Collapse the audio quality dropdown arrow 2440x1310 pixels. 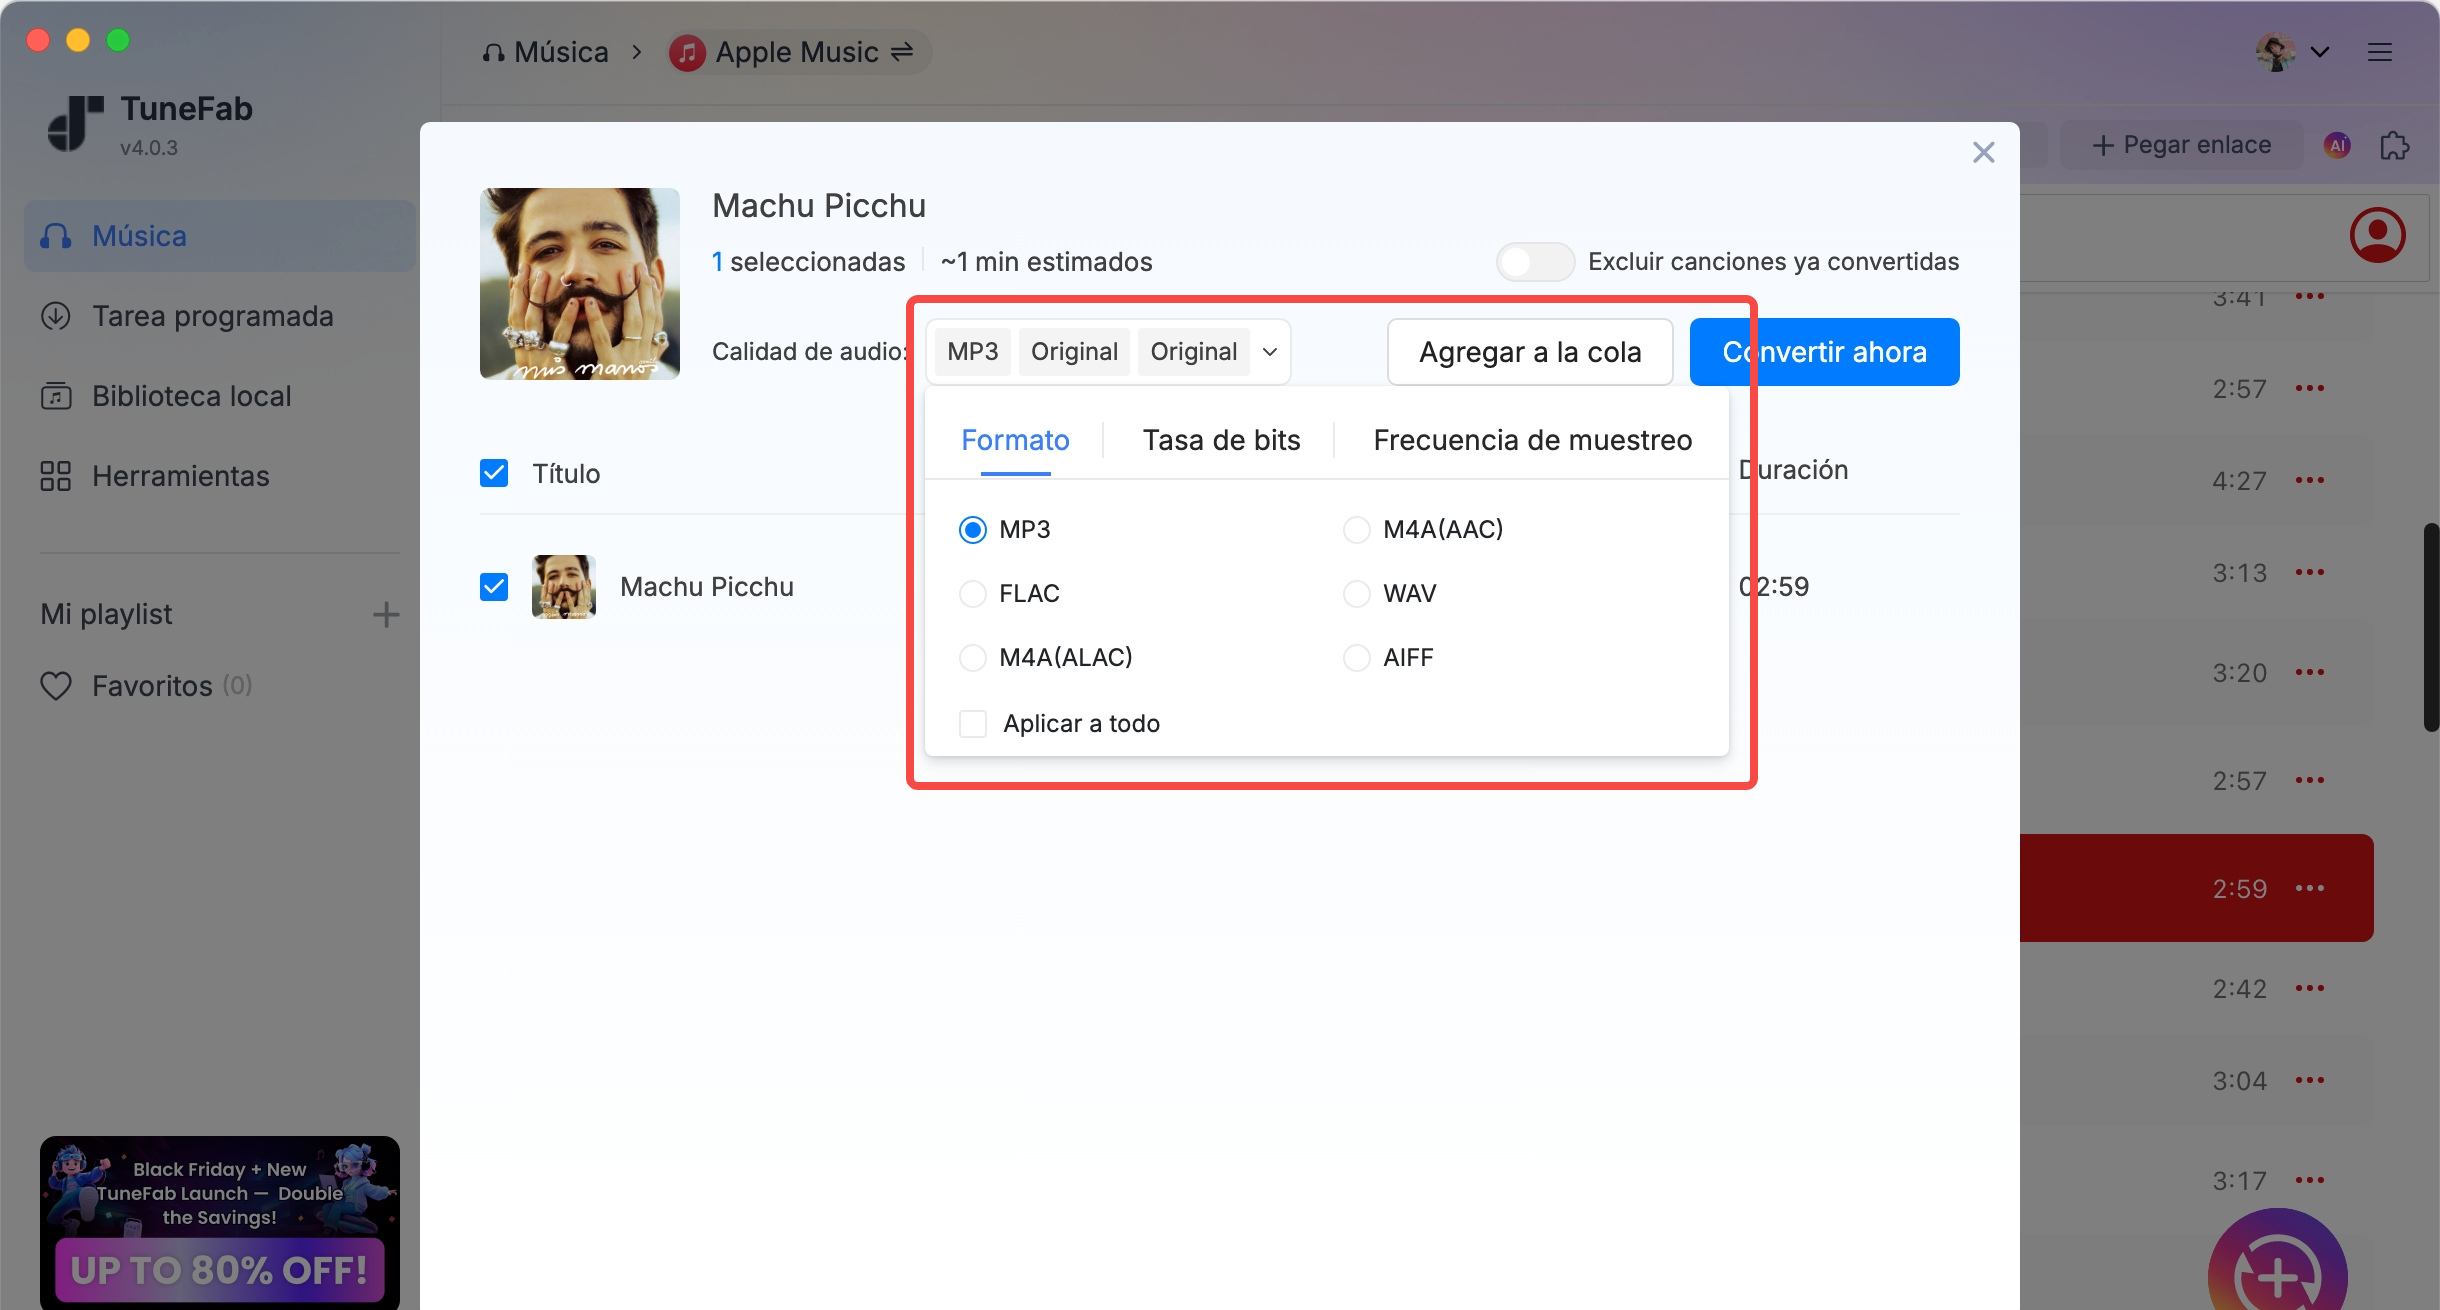coord(1270,352)
